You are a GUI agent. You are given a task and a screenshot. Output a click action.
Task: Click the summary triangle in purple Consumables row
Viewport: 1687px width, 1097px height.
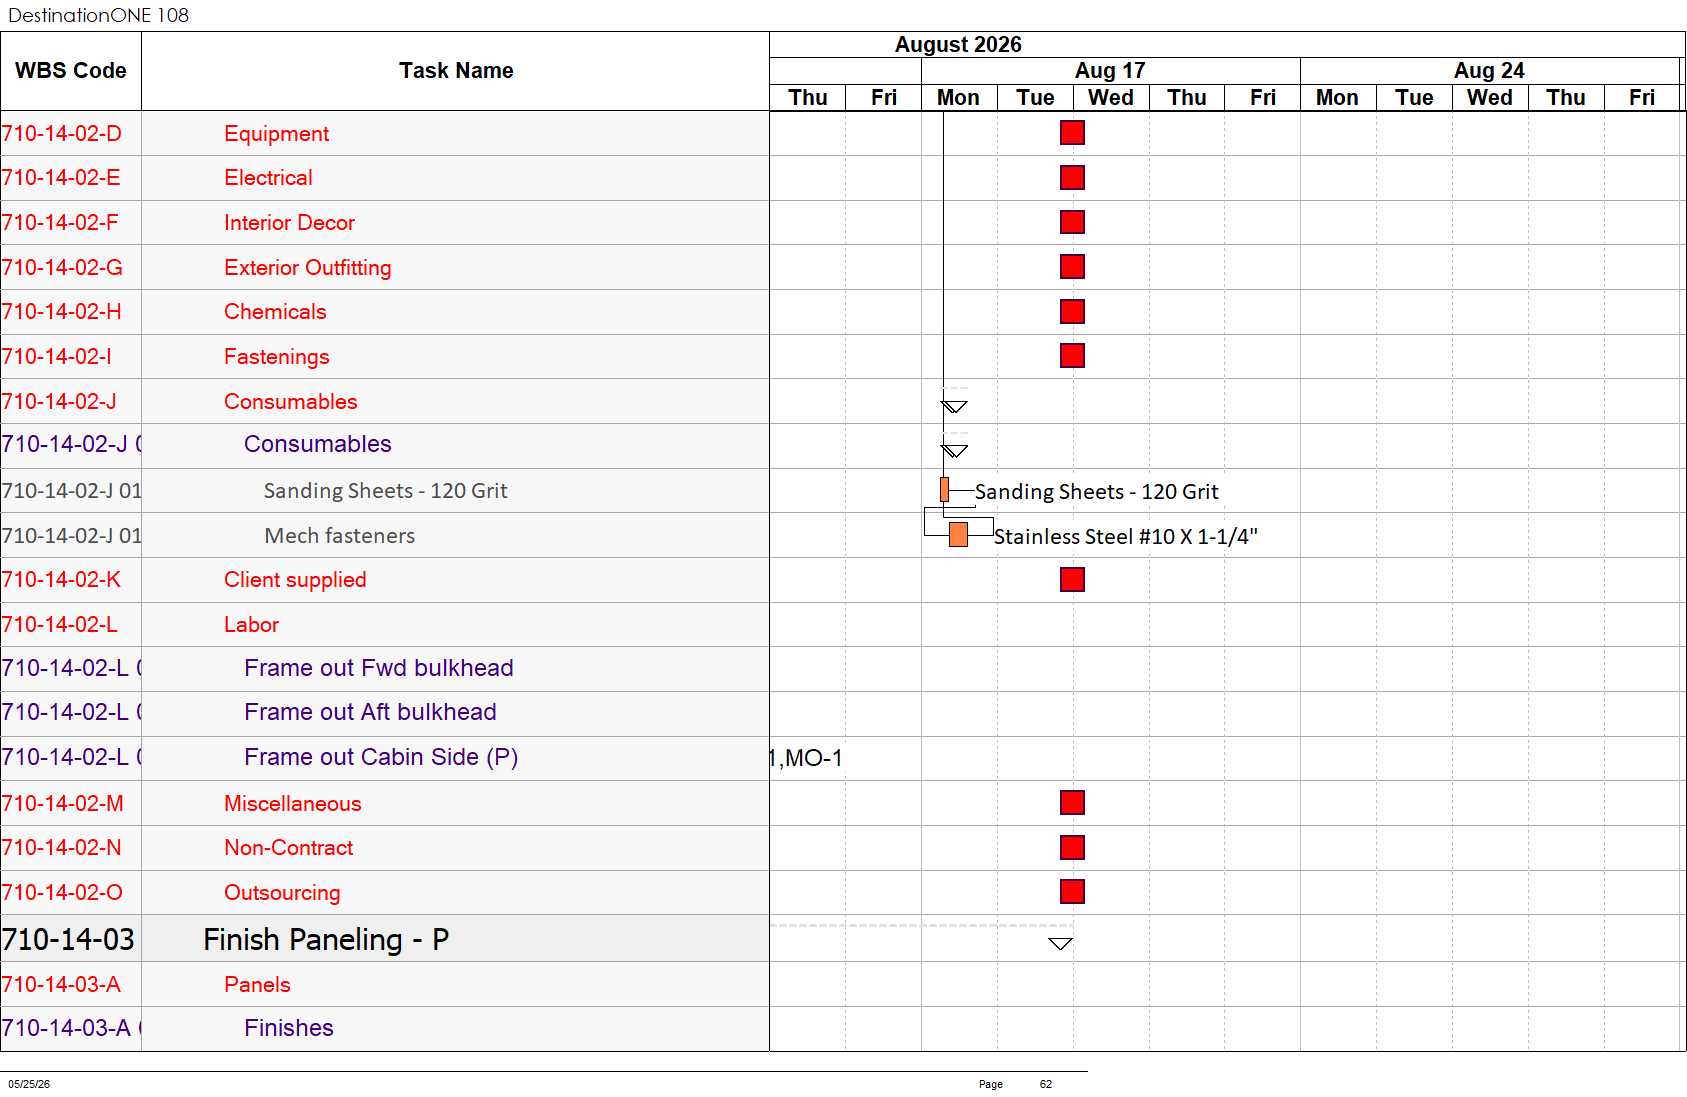954,451
